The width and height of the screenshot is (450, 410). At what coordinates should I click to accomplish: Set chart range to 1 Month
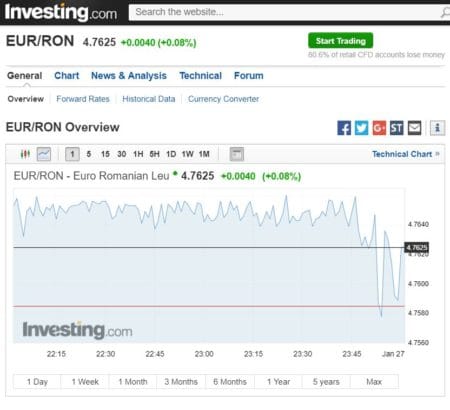pyautogui.click(x=133, y=382)
